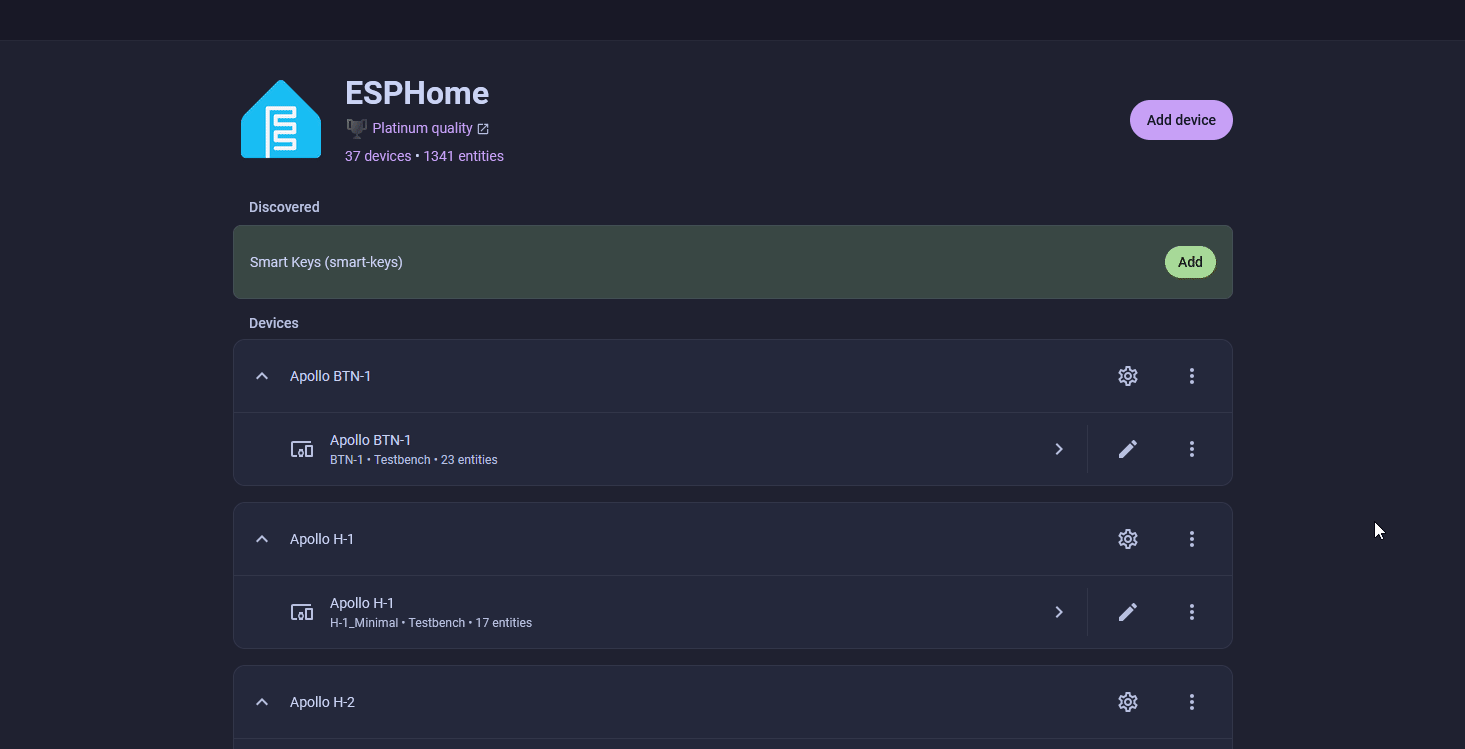Collapse the Apollo H-2 section
The image size is (1465, 749).
pyautogui.click(x=262, y=702)
